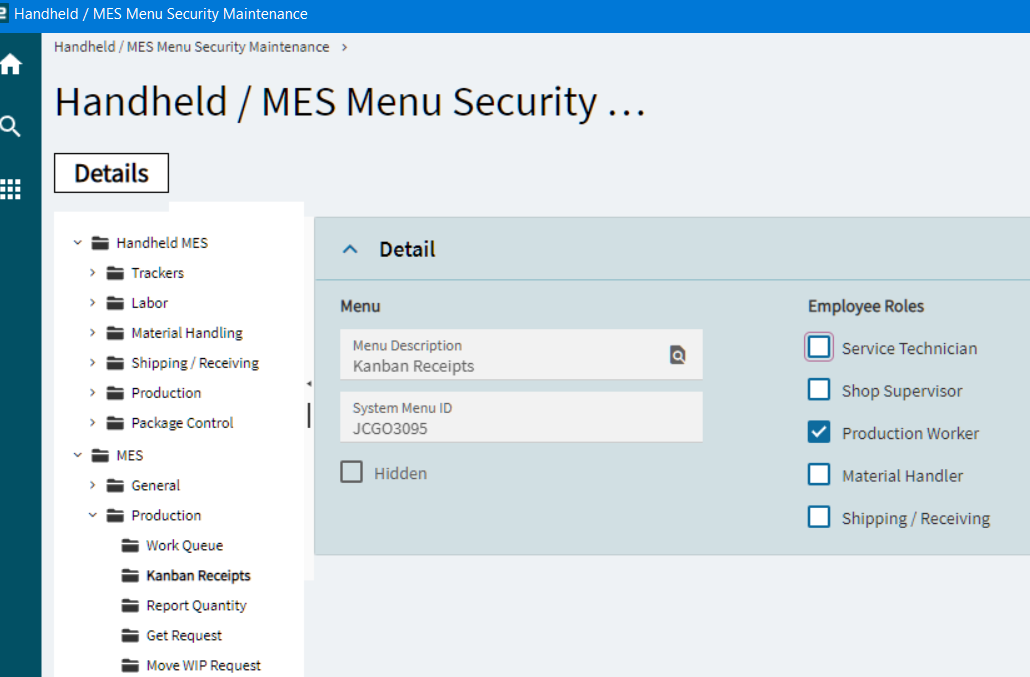The image size is (1030, 677).
Task: Toggle the Hidden checkbox
Action: coord(351,471)
